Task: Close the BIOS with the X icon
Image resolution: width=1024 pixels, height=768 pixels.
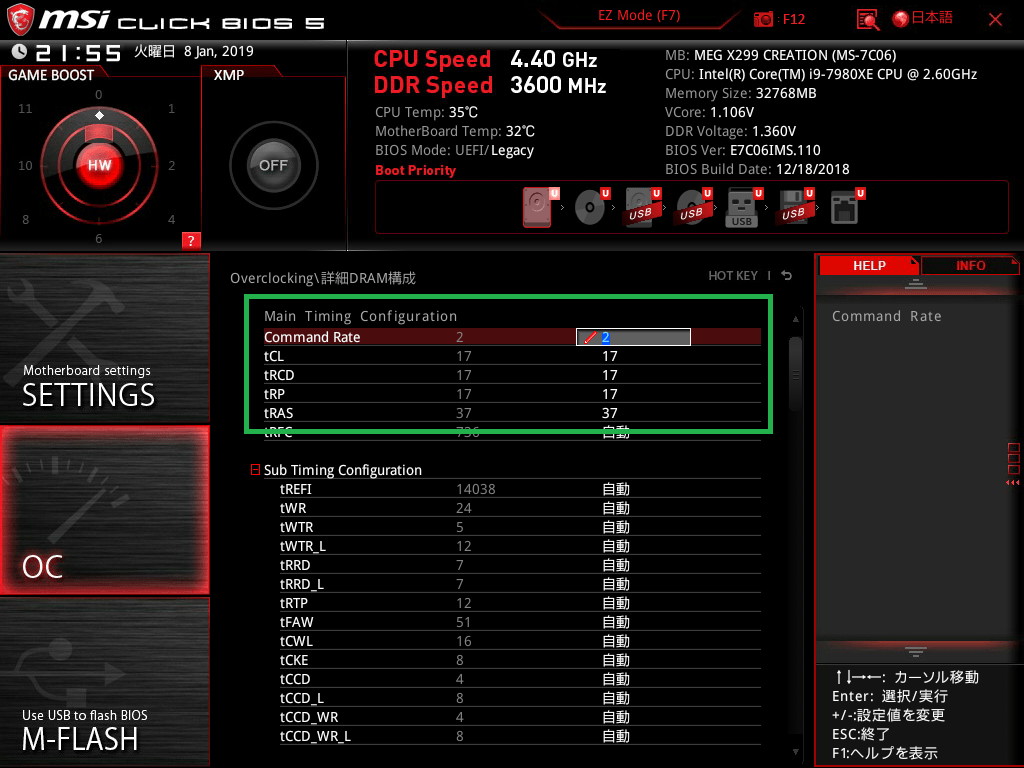Action: 995,20
